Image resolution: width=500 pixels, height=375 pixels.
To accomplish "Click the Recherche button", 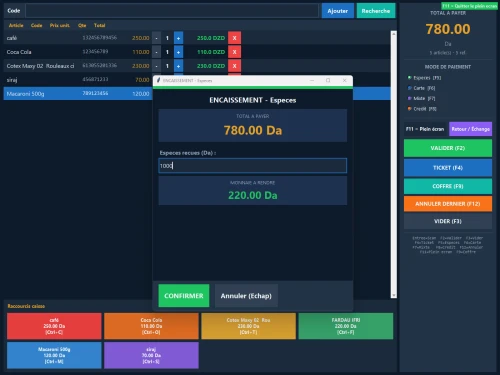I will click(x=376, y=11).
